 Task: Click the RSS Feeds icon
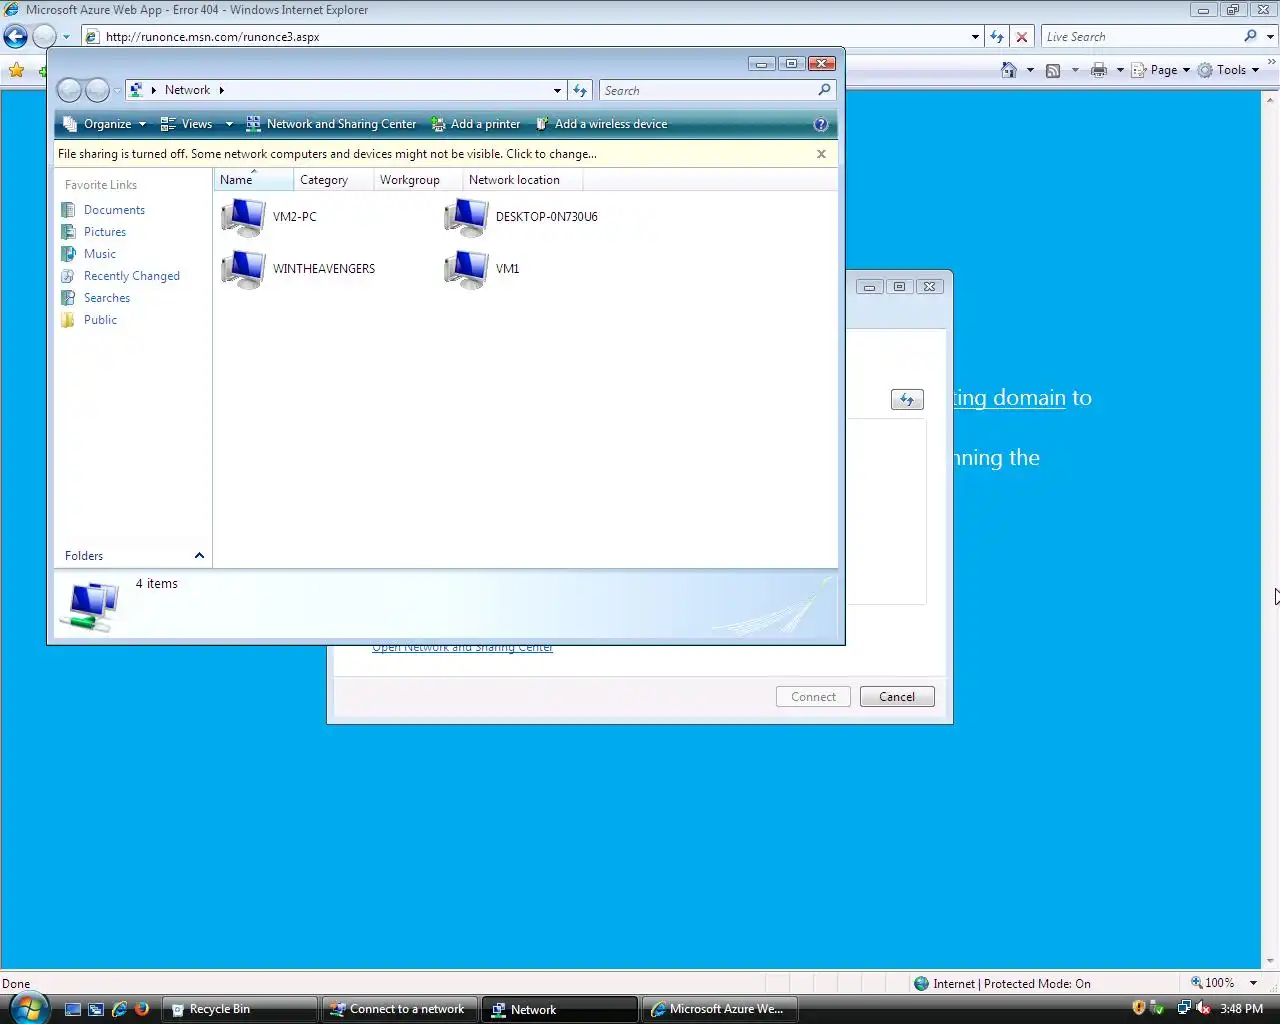pos(1053,70)
